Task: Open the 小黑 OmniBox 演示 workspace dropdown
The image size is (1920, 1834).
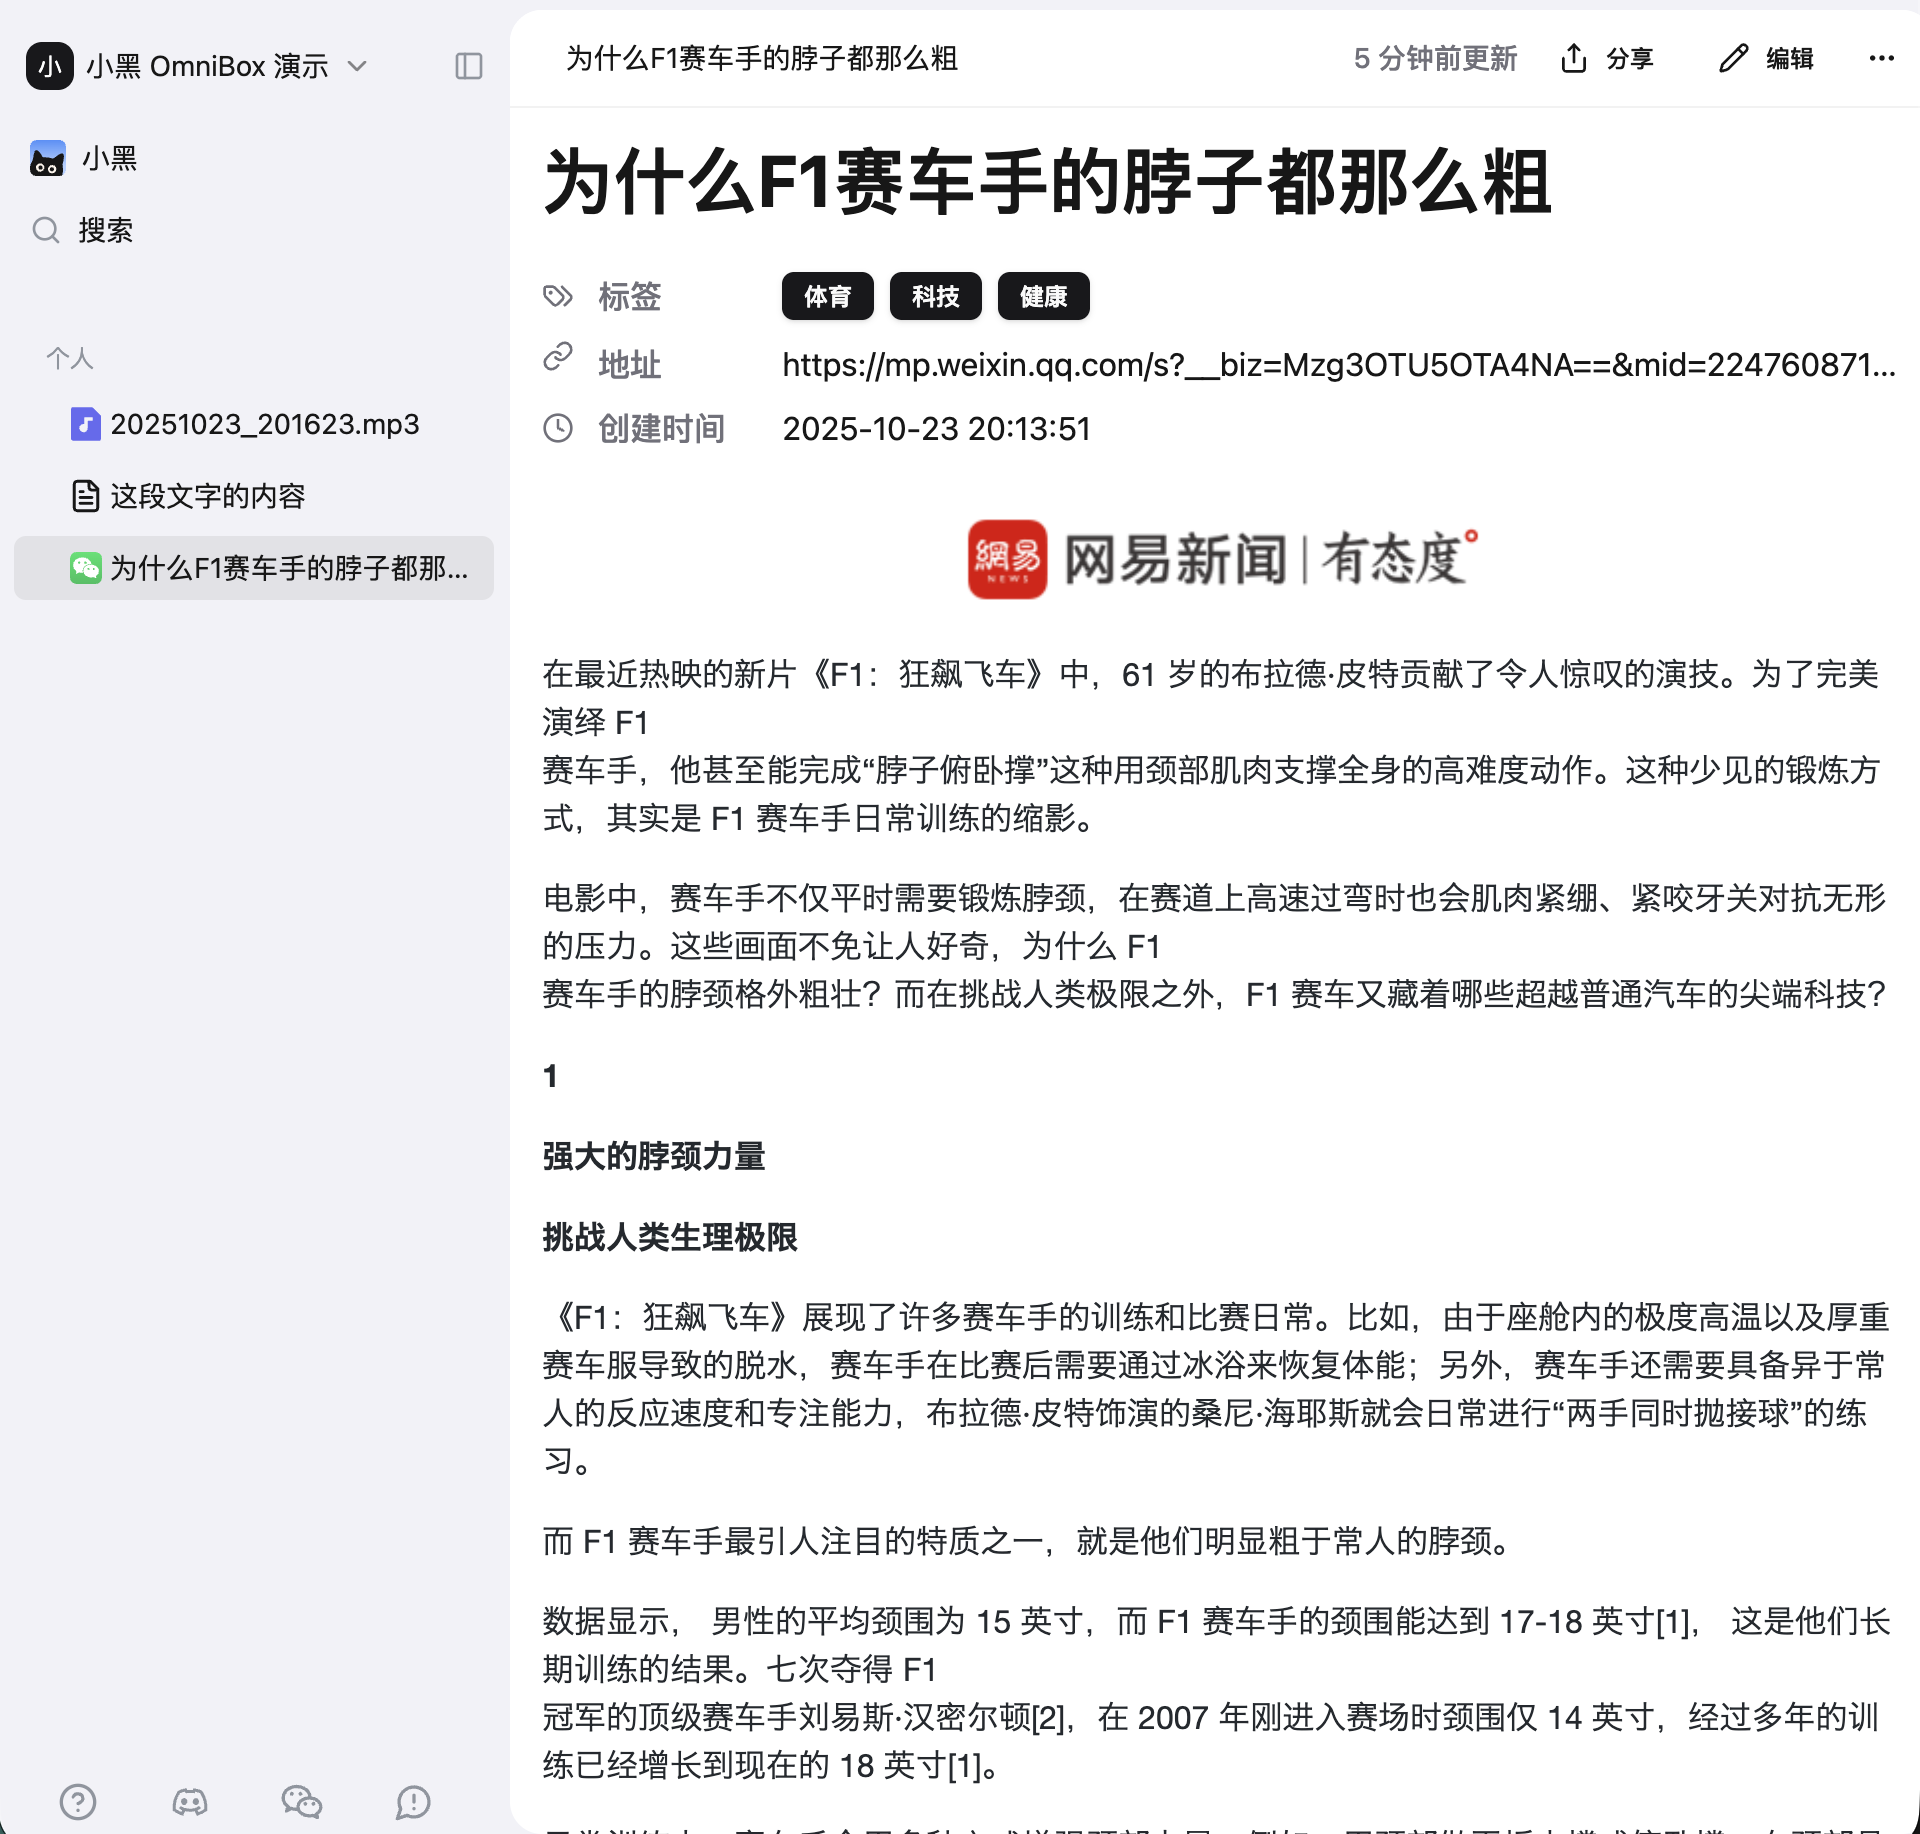Action: click(357, 66)
